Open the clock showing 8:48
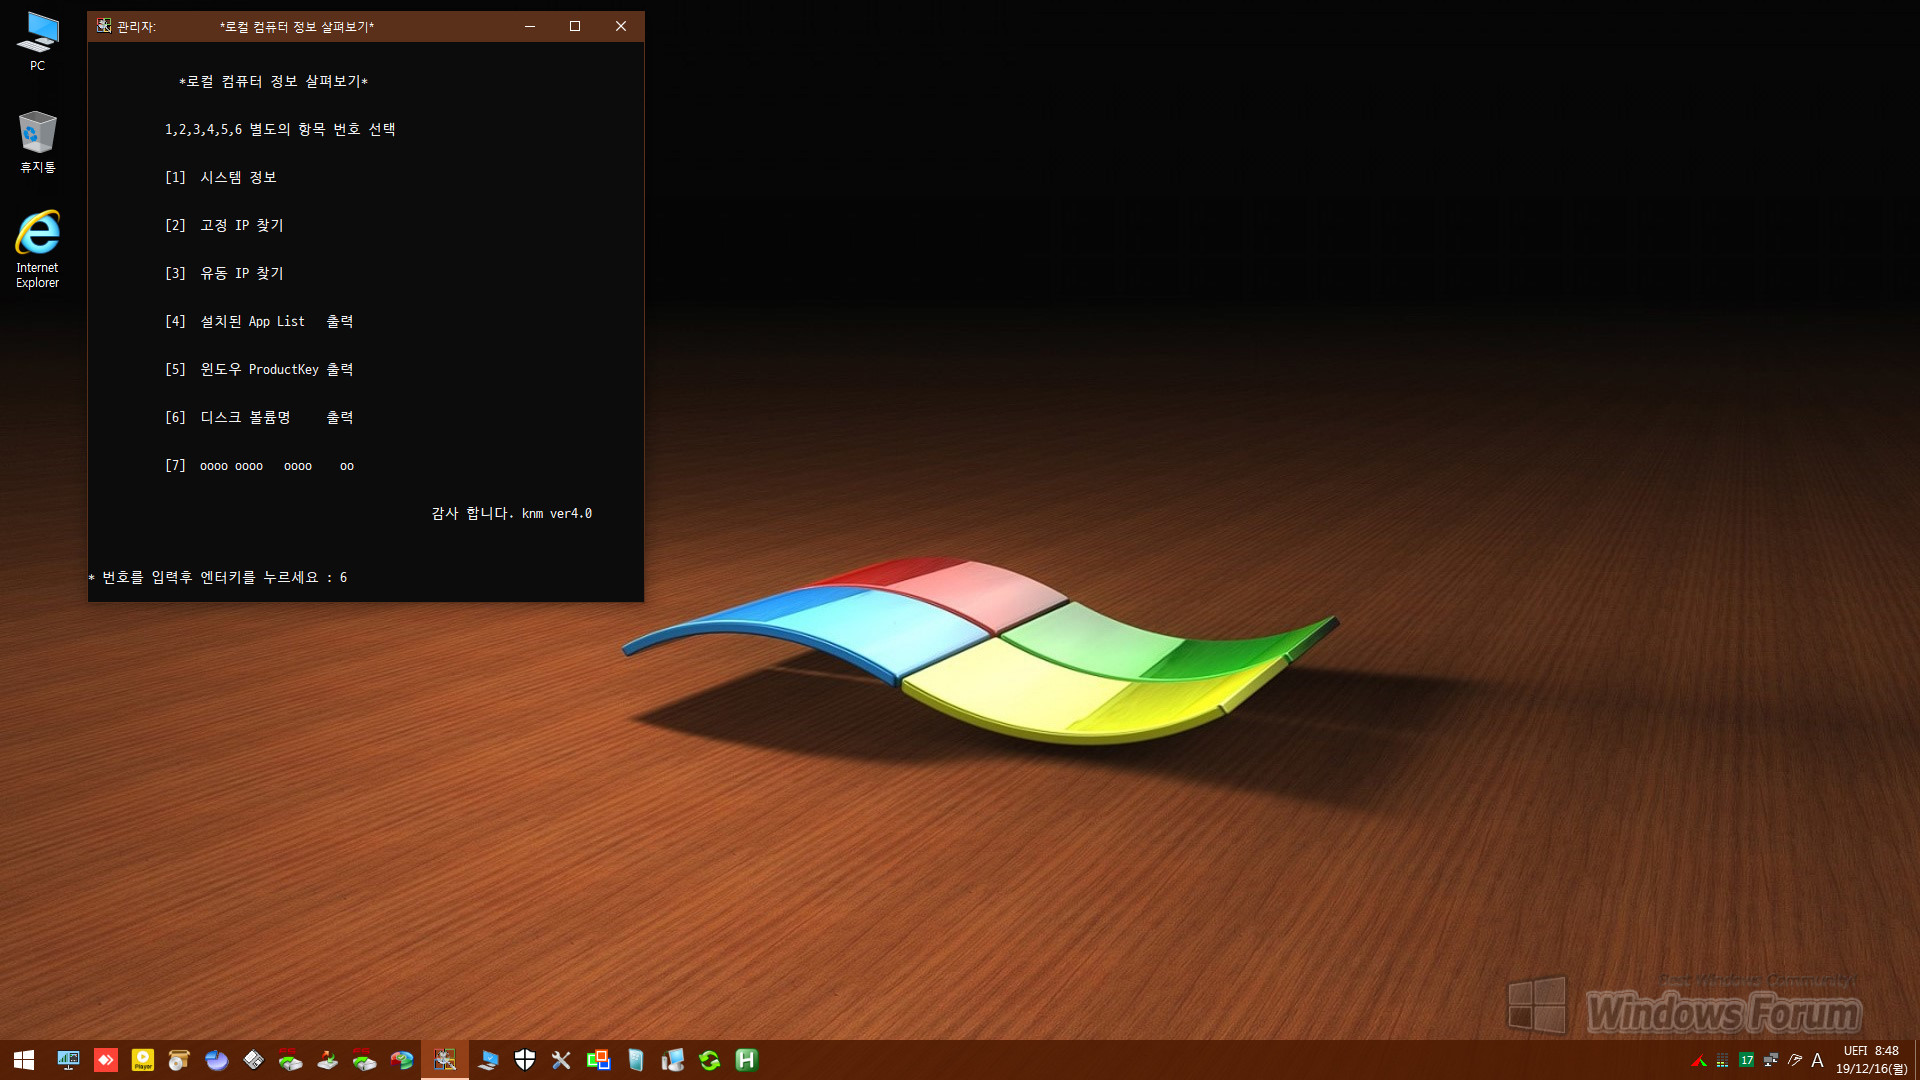 click(1871, 1060)
